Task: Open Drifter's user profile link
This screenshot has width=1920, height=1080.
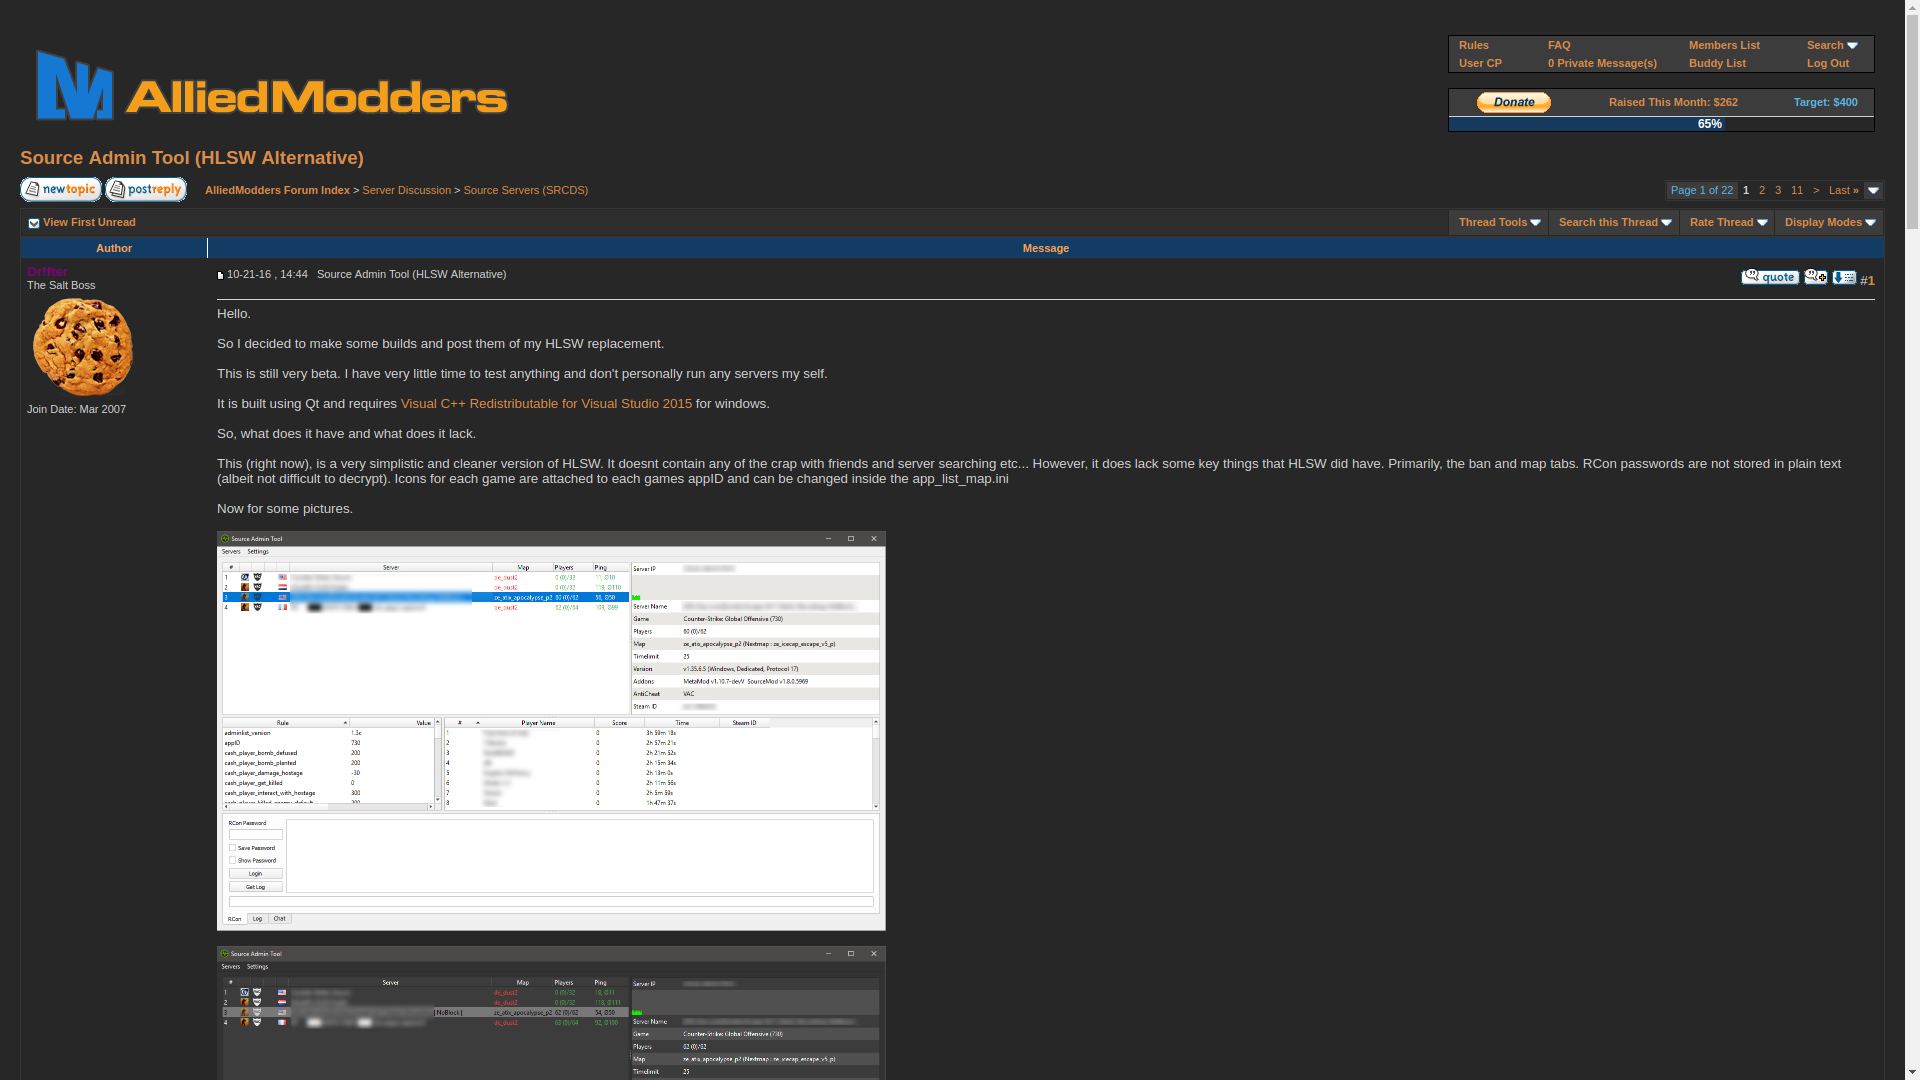Action: pyautogui.click(x=47, y=271)
